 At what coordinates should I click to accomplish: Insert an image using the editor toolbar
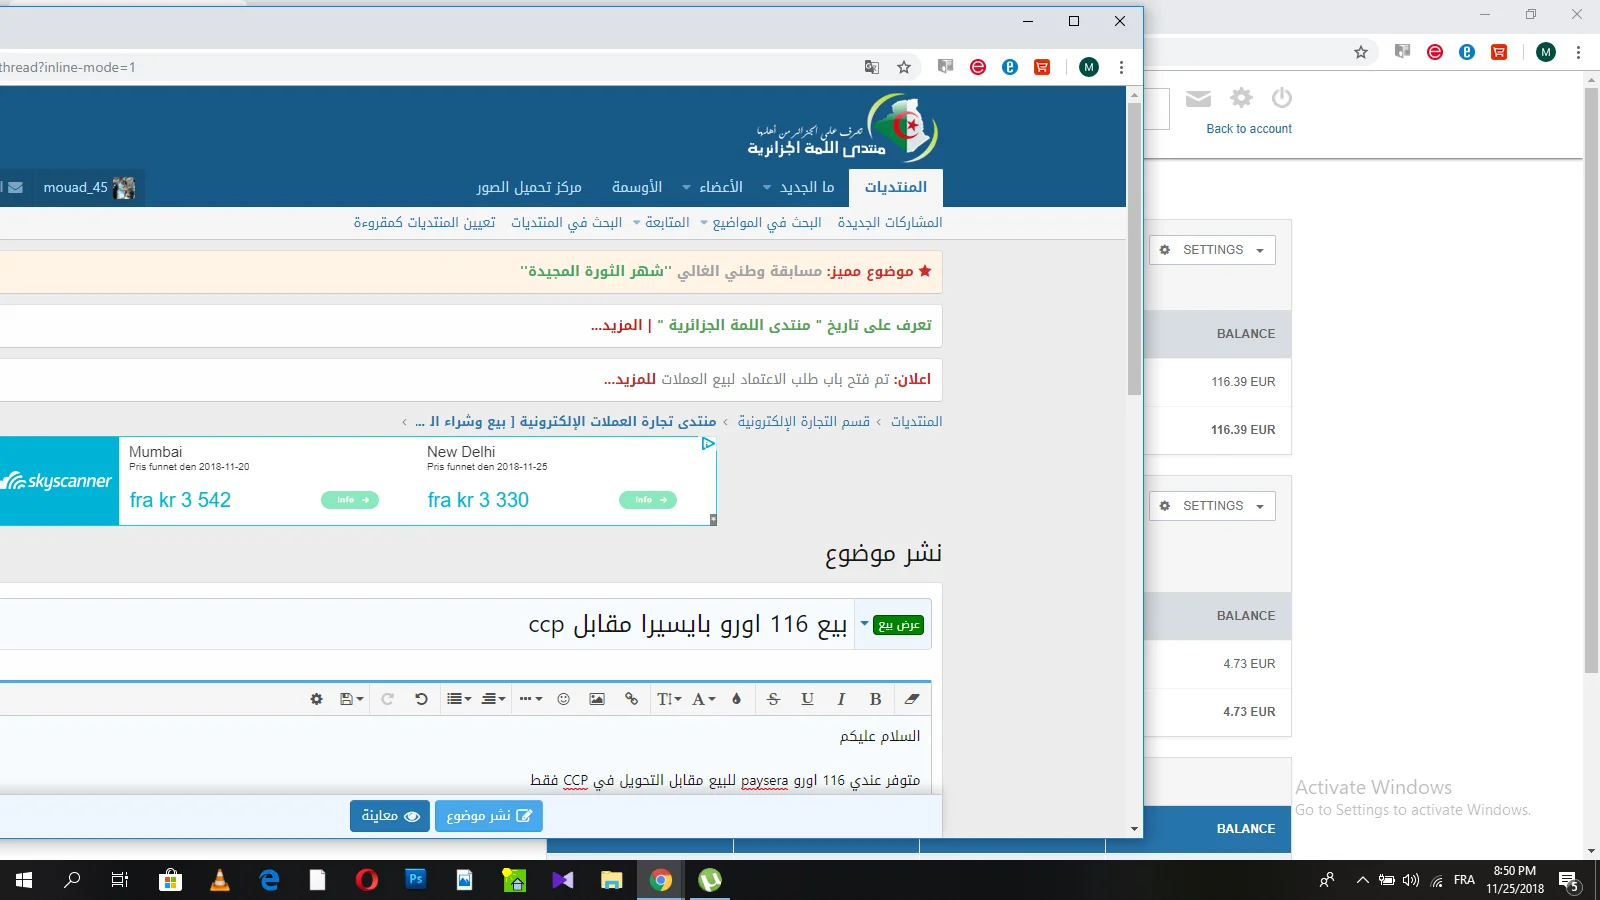point(597,699)
